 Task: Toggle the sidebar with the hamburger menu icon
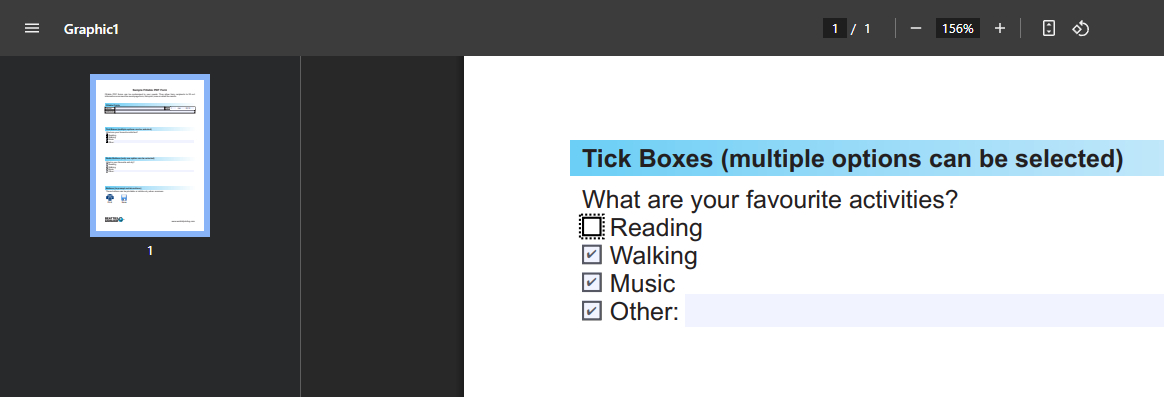(32, 28)
